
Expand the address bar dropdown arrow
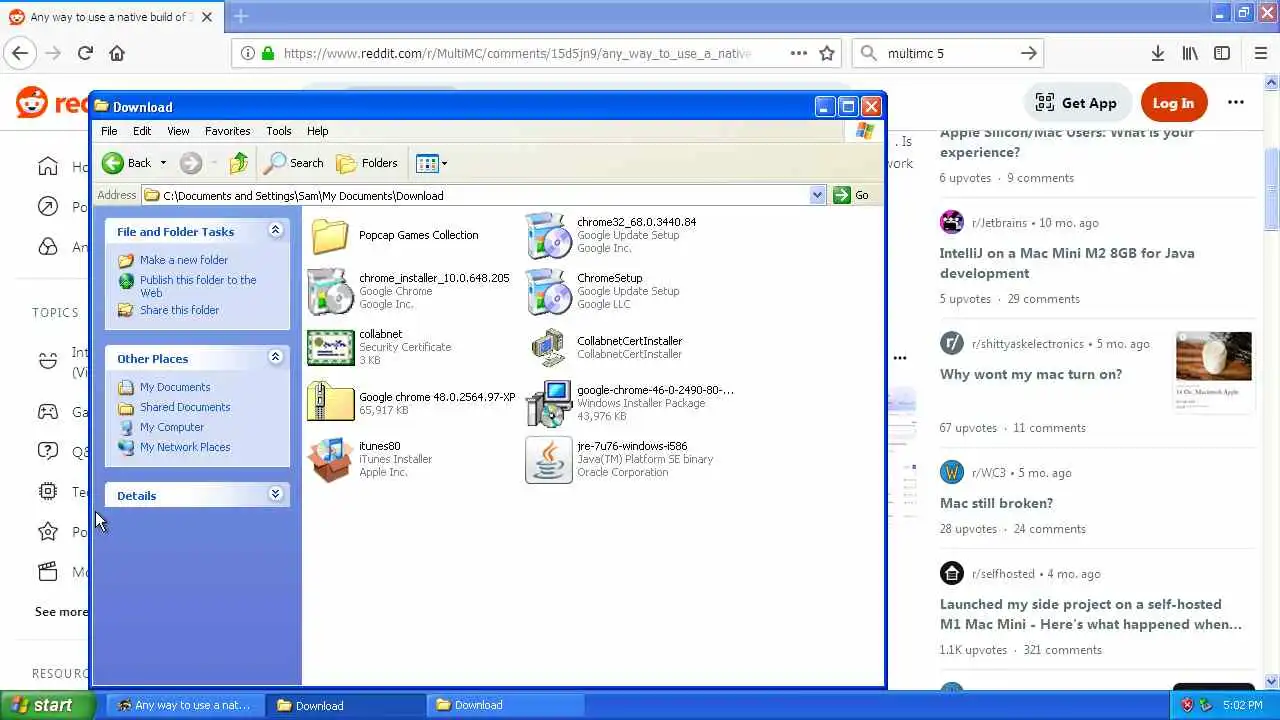[x=817, y=195]
